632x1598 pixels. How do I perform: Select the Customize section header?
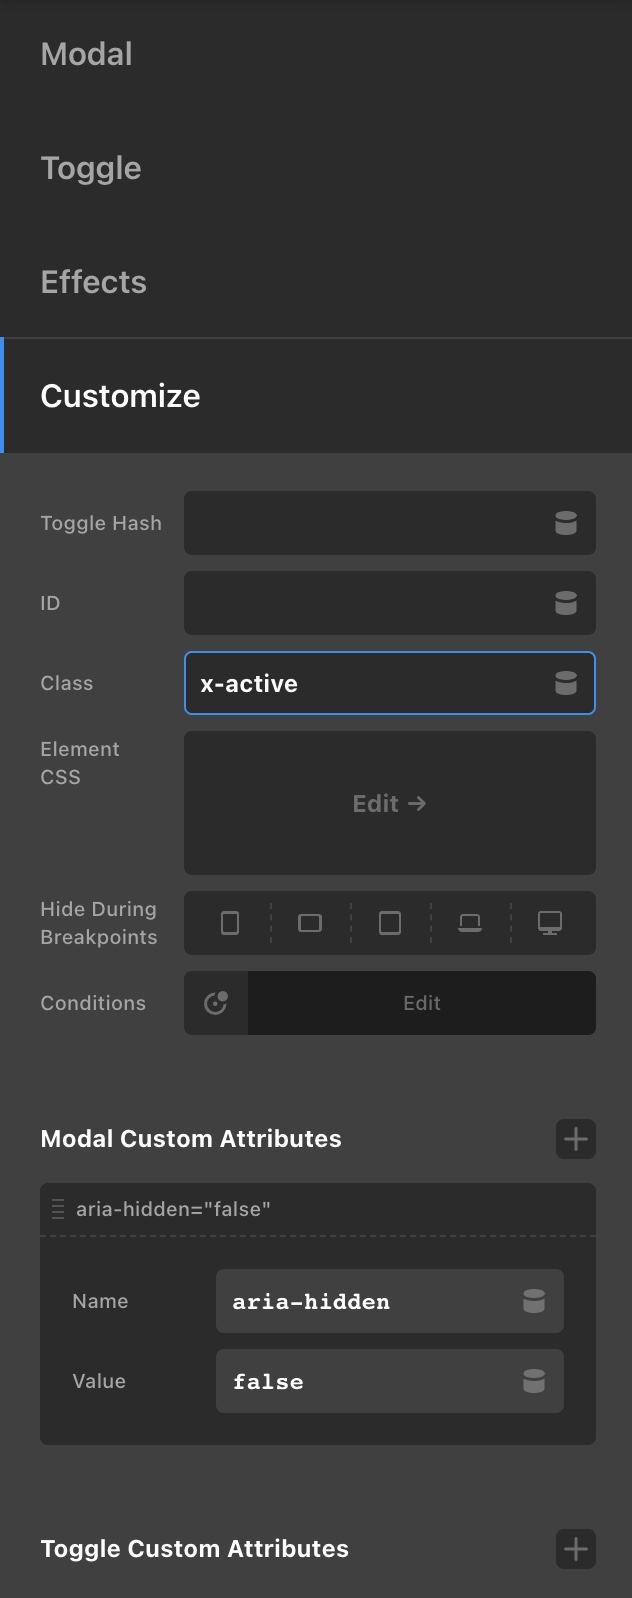121,396
